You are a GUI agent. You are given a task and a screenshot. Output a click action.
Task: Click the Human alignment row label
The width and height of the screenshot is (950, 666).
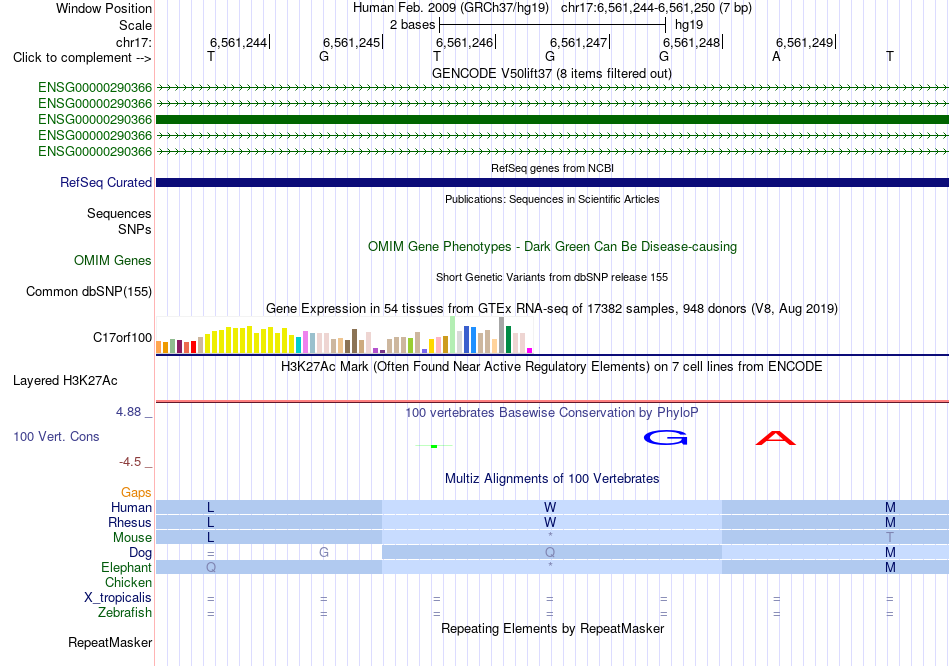[x=131, y=507]
